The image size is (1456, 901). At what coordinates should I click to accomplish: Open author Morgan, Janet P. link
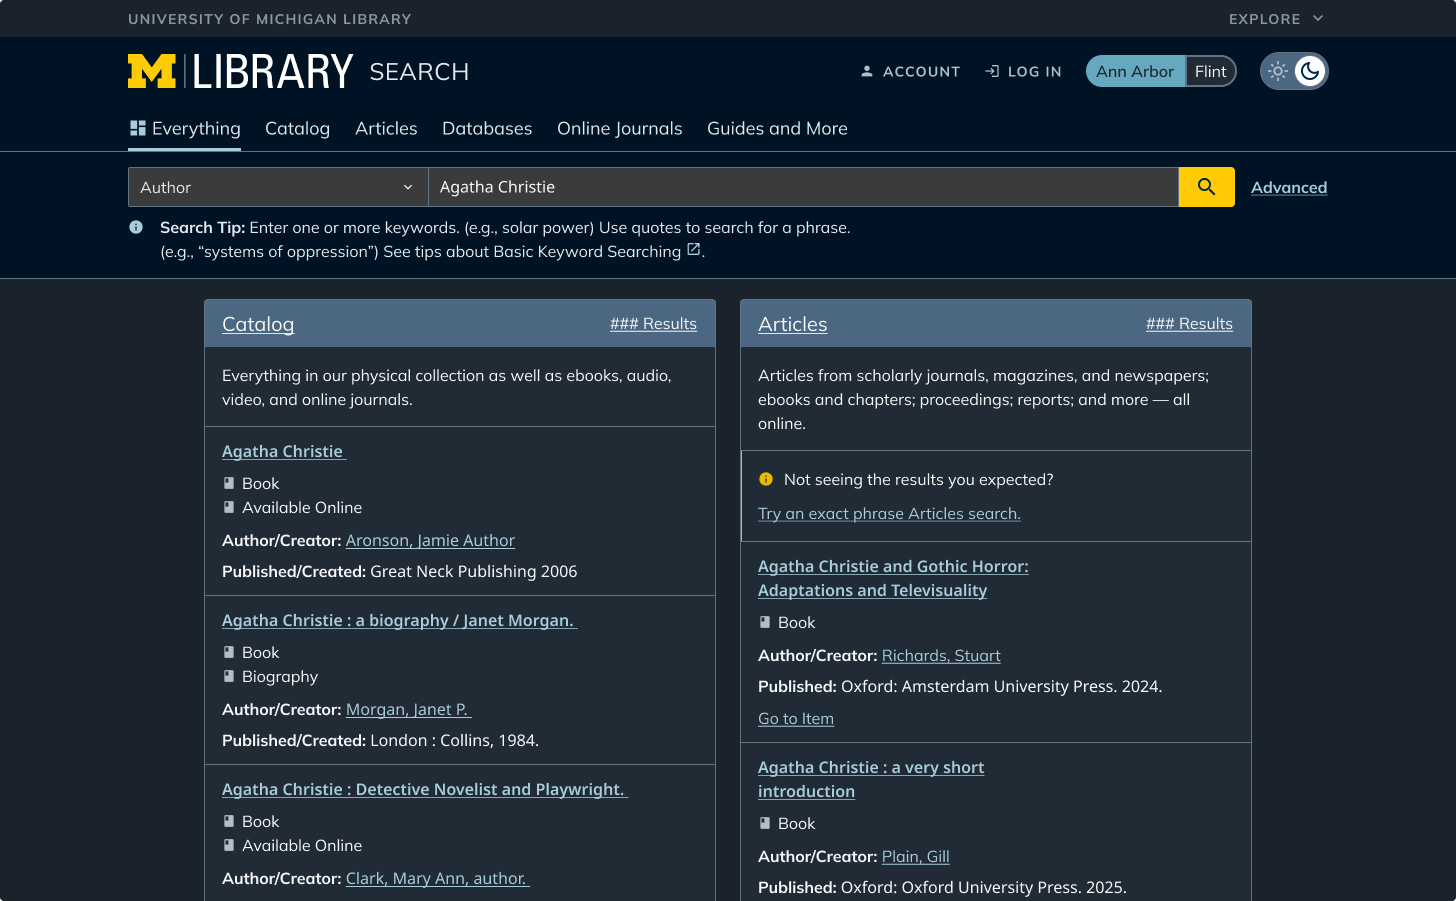408,709
